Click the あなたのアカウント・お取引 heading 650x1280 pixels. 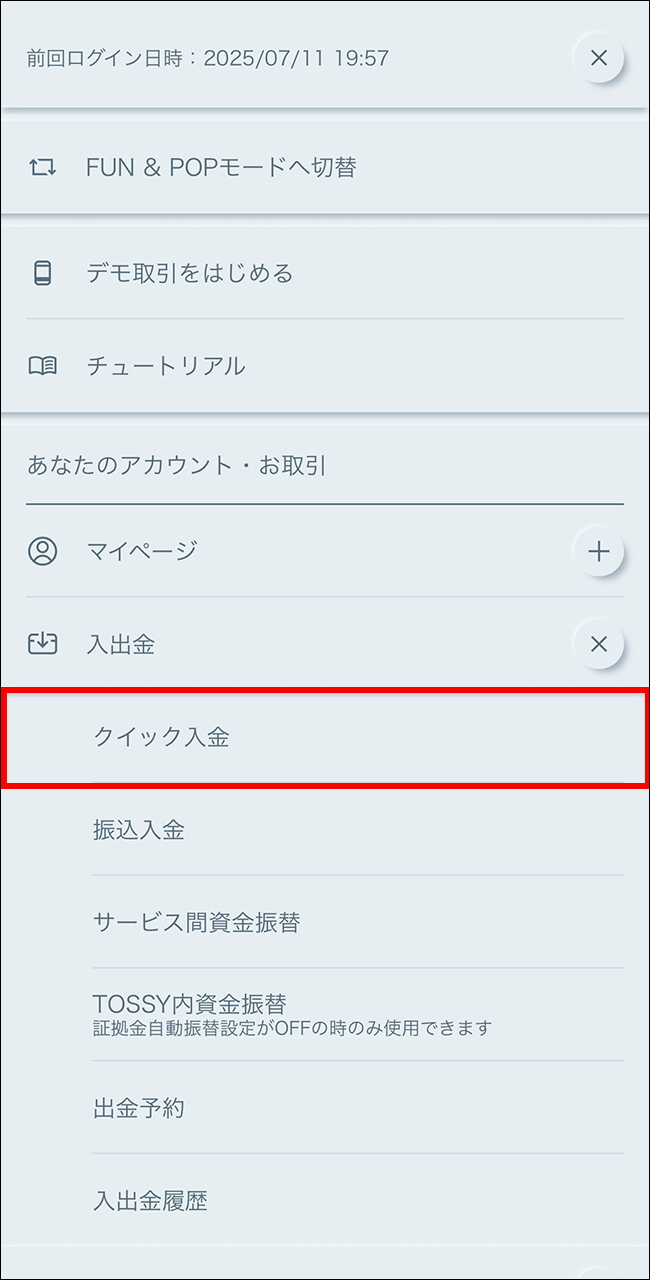point(177,465)
